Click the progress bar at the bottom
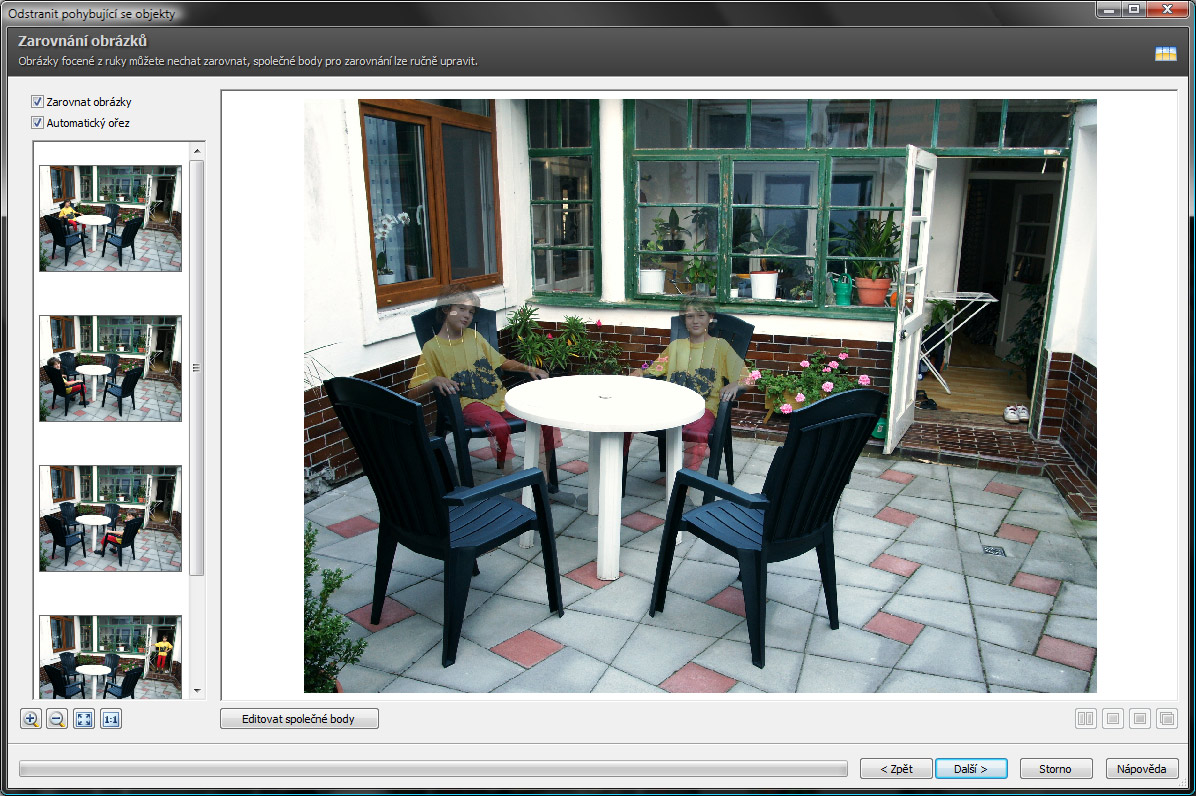This screenshot has width=1196, height=796. tap(433, 769)
